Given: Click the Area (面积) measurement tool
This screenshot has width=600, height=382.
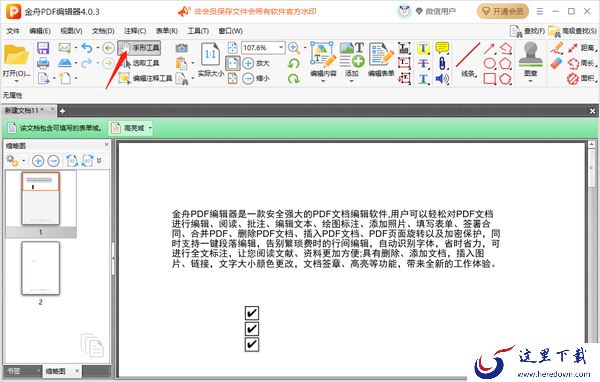Looking at the screenshot, I should coord(582,78).
